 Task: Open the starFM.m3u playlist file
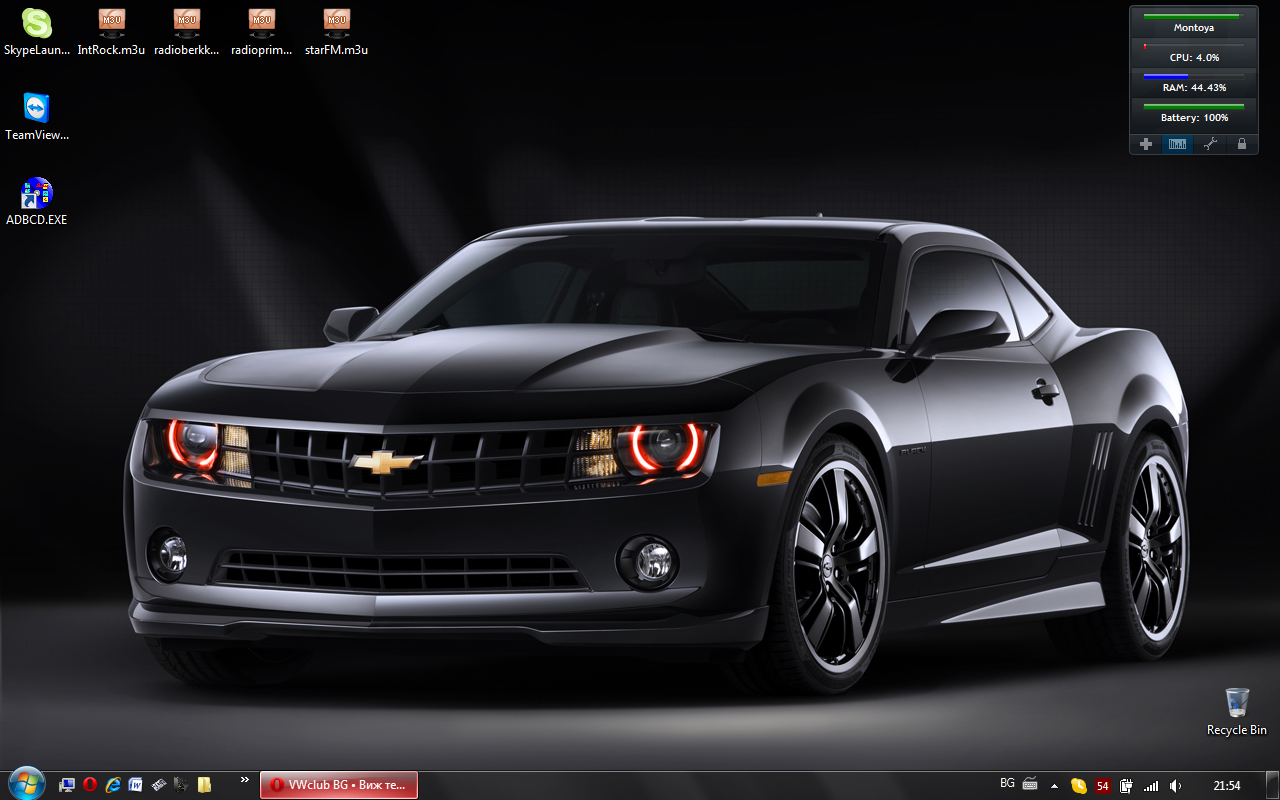point(336,31)
